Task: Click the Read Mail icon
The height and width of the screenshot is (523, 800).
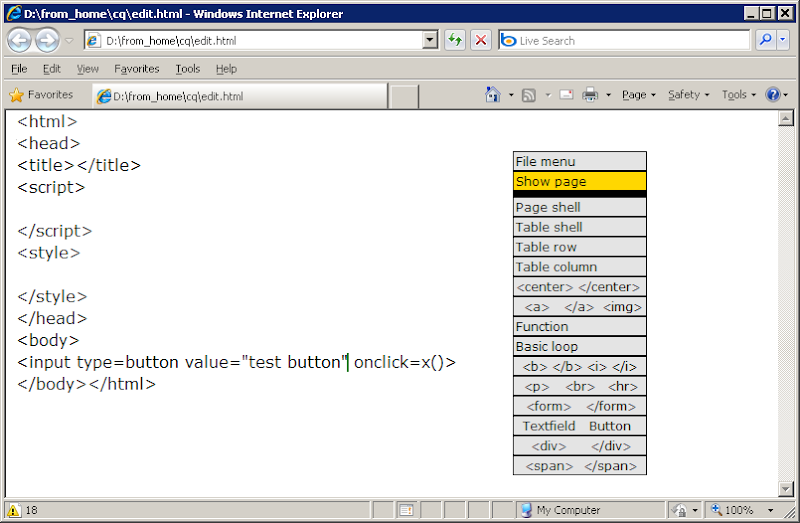Action: click(566, 94)
